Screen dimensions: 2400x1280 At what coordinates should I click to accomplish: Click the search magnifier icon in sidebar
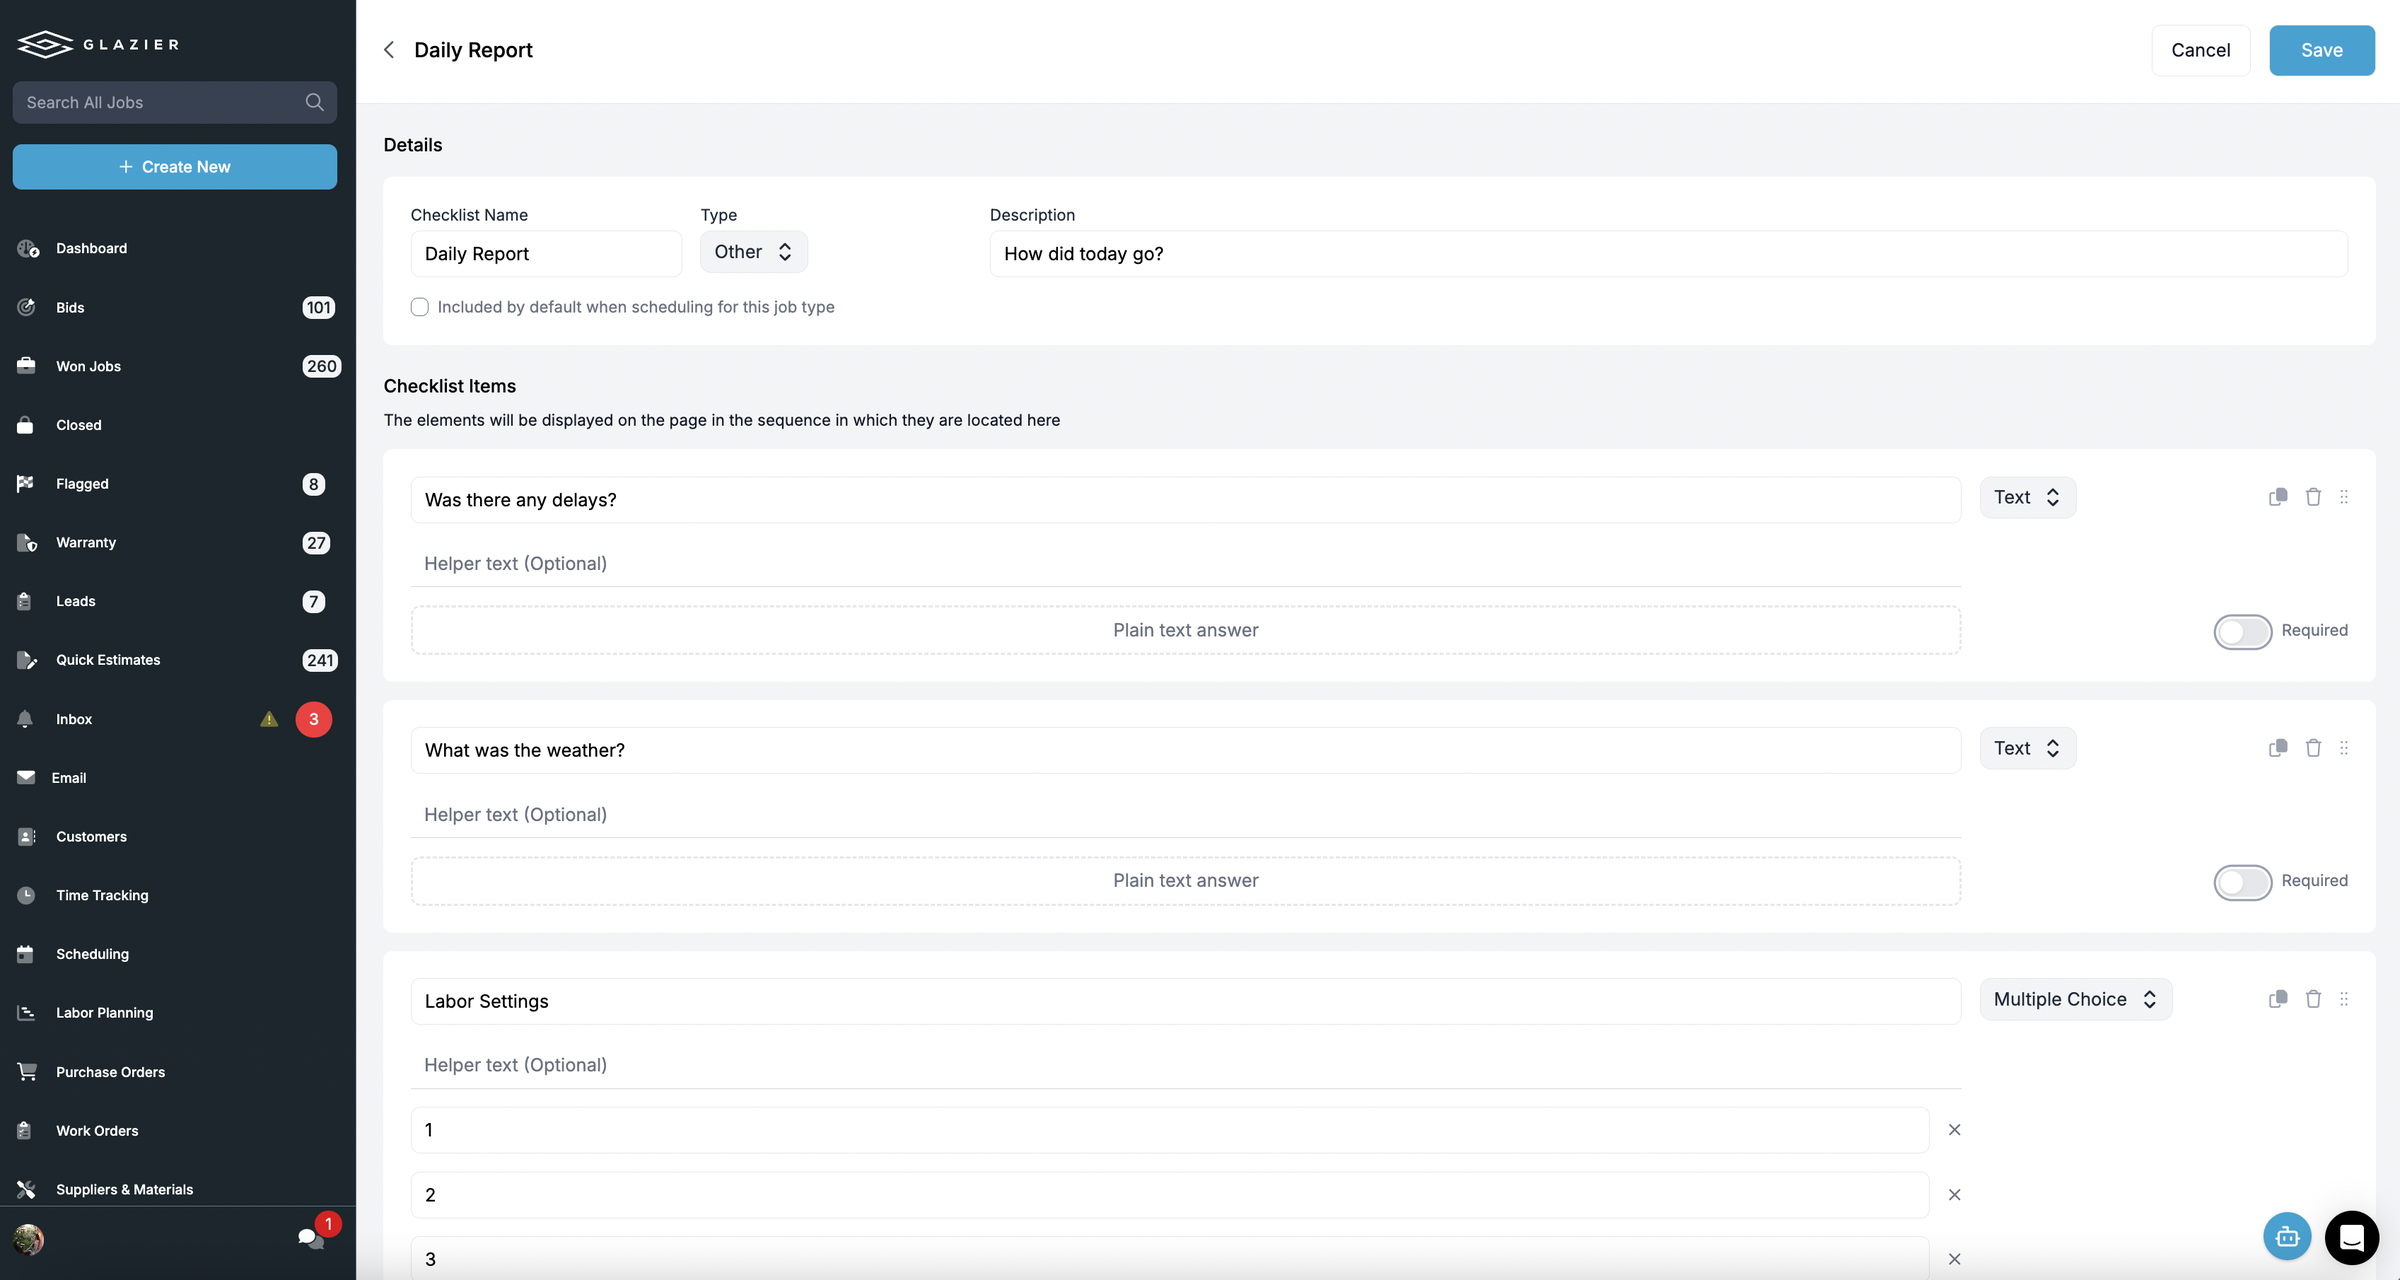314,102
